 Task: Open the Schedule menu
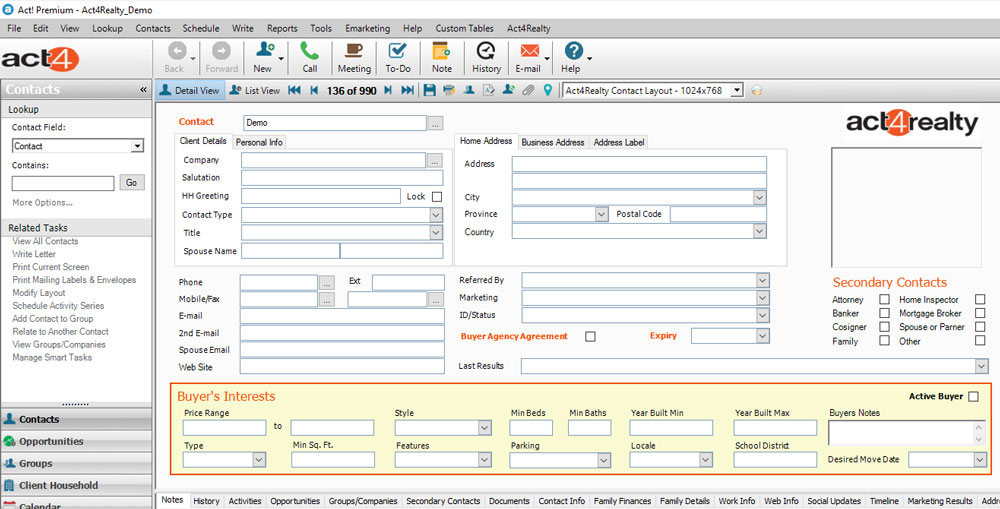coord(201,28)
